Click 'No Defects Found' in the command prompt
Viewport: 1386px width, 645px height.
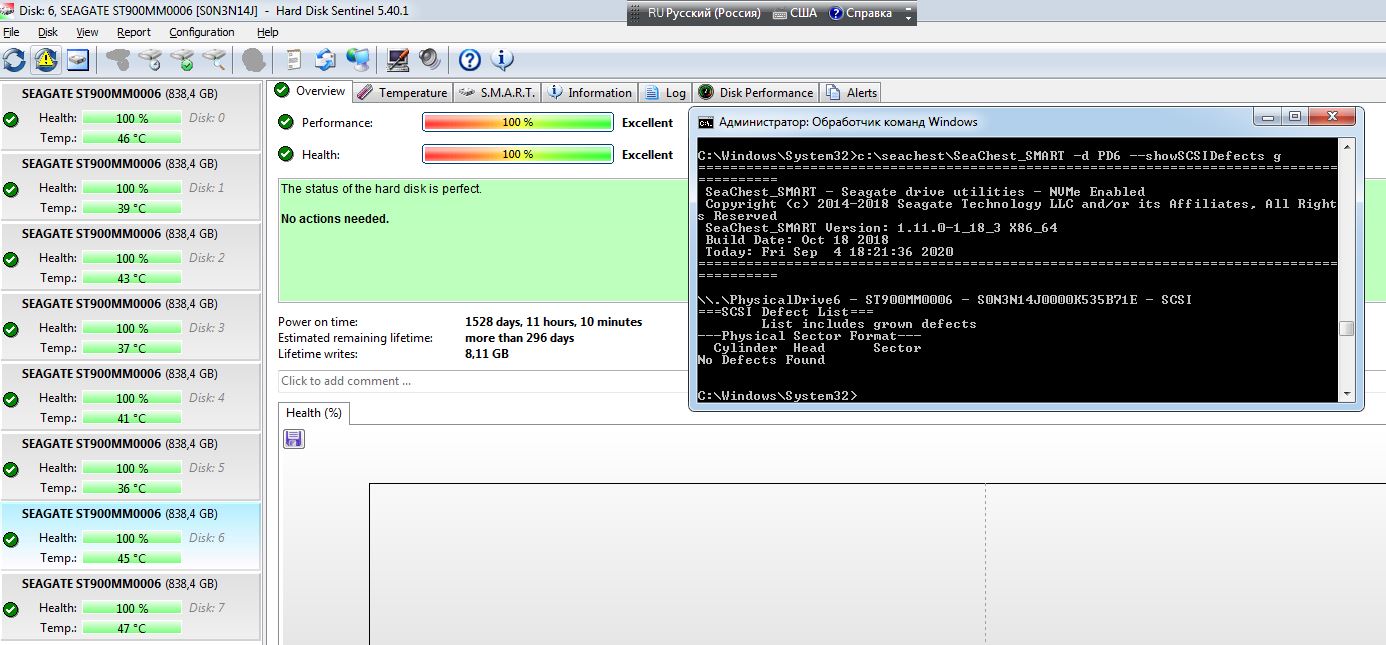click(761, 360)
